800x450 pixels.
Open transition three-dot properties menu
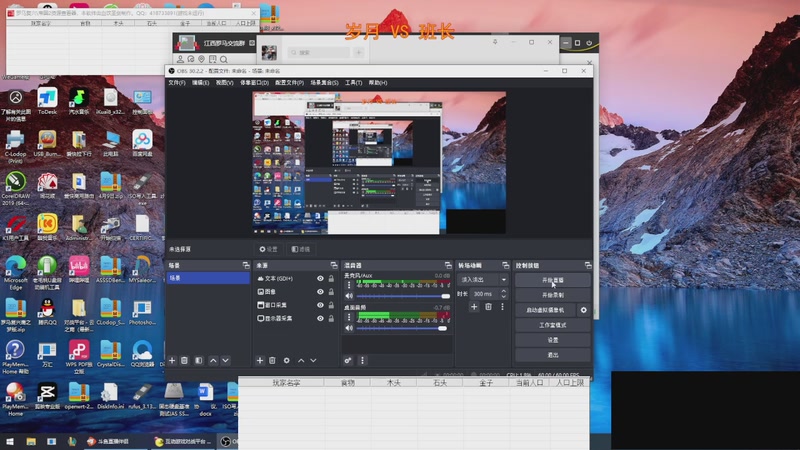502,307
